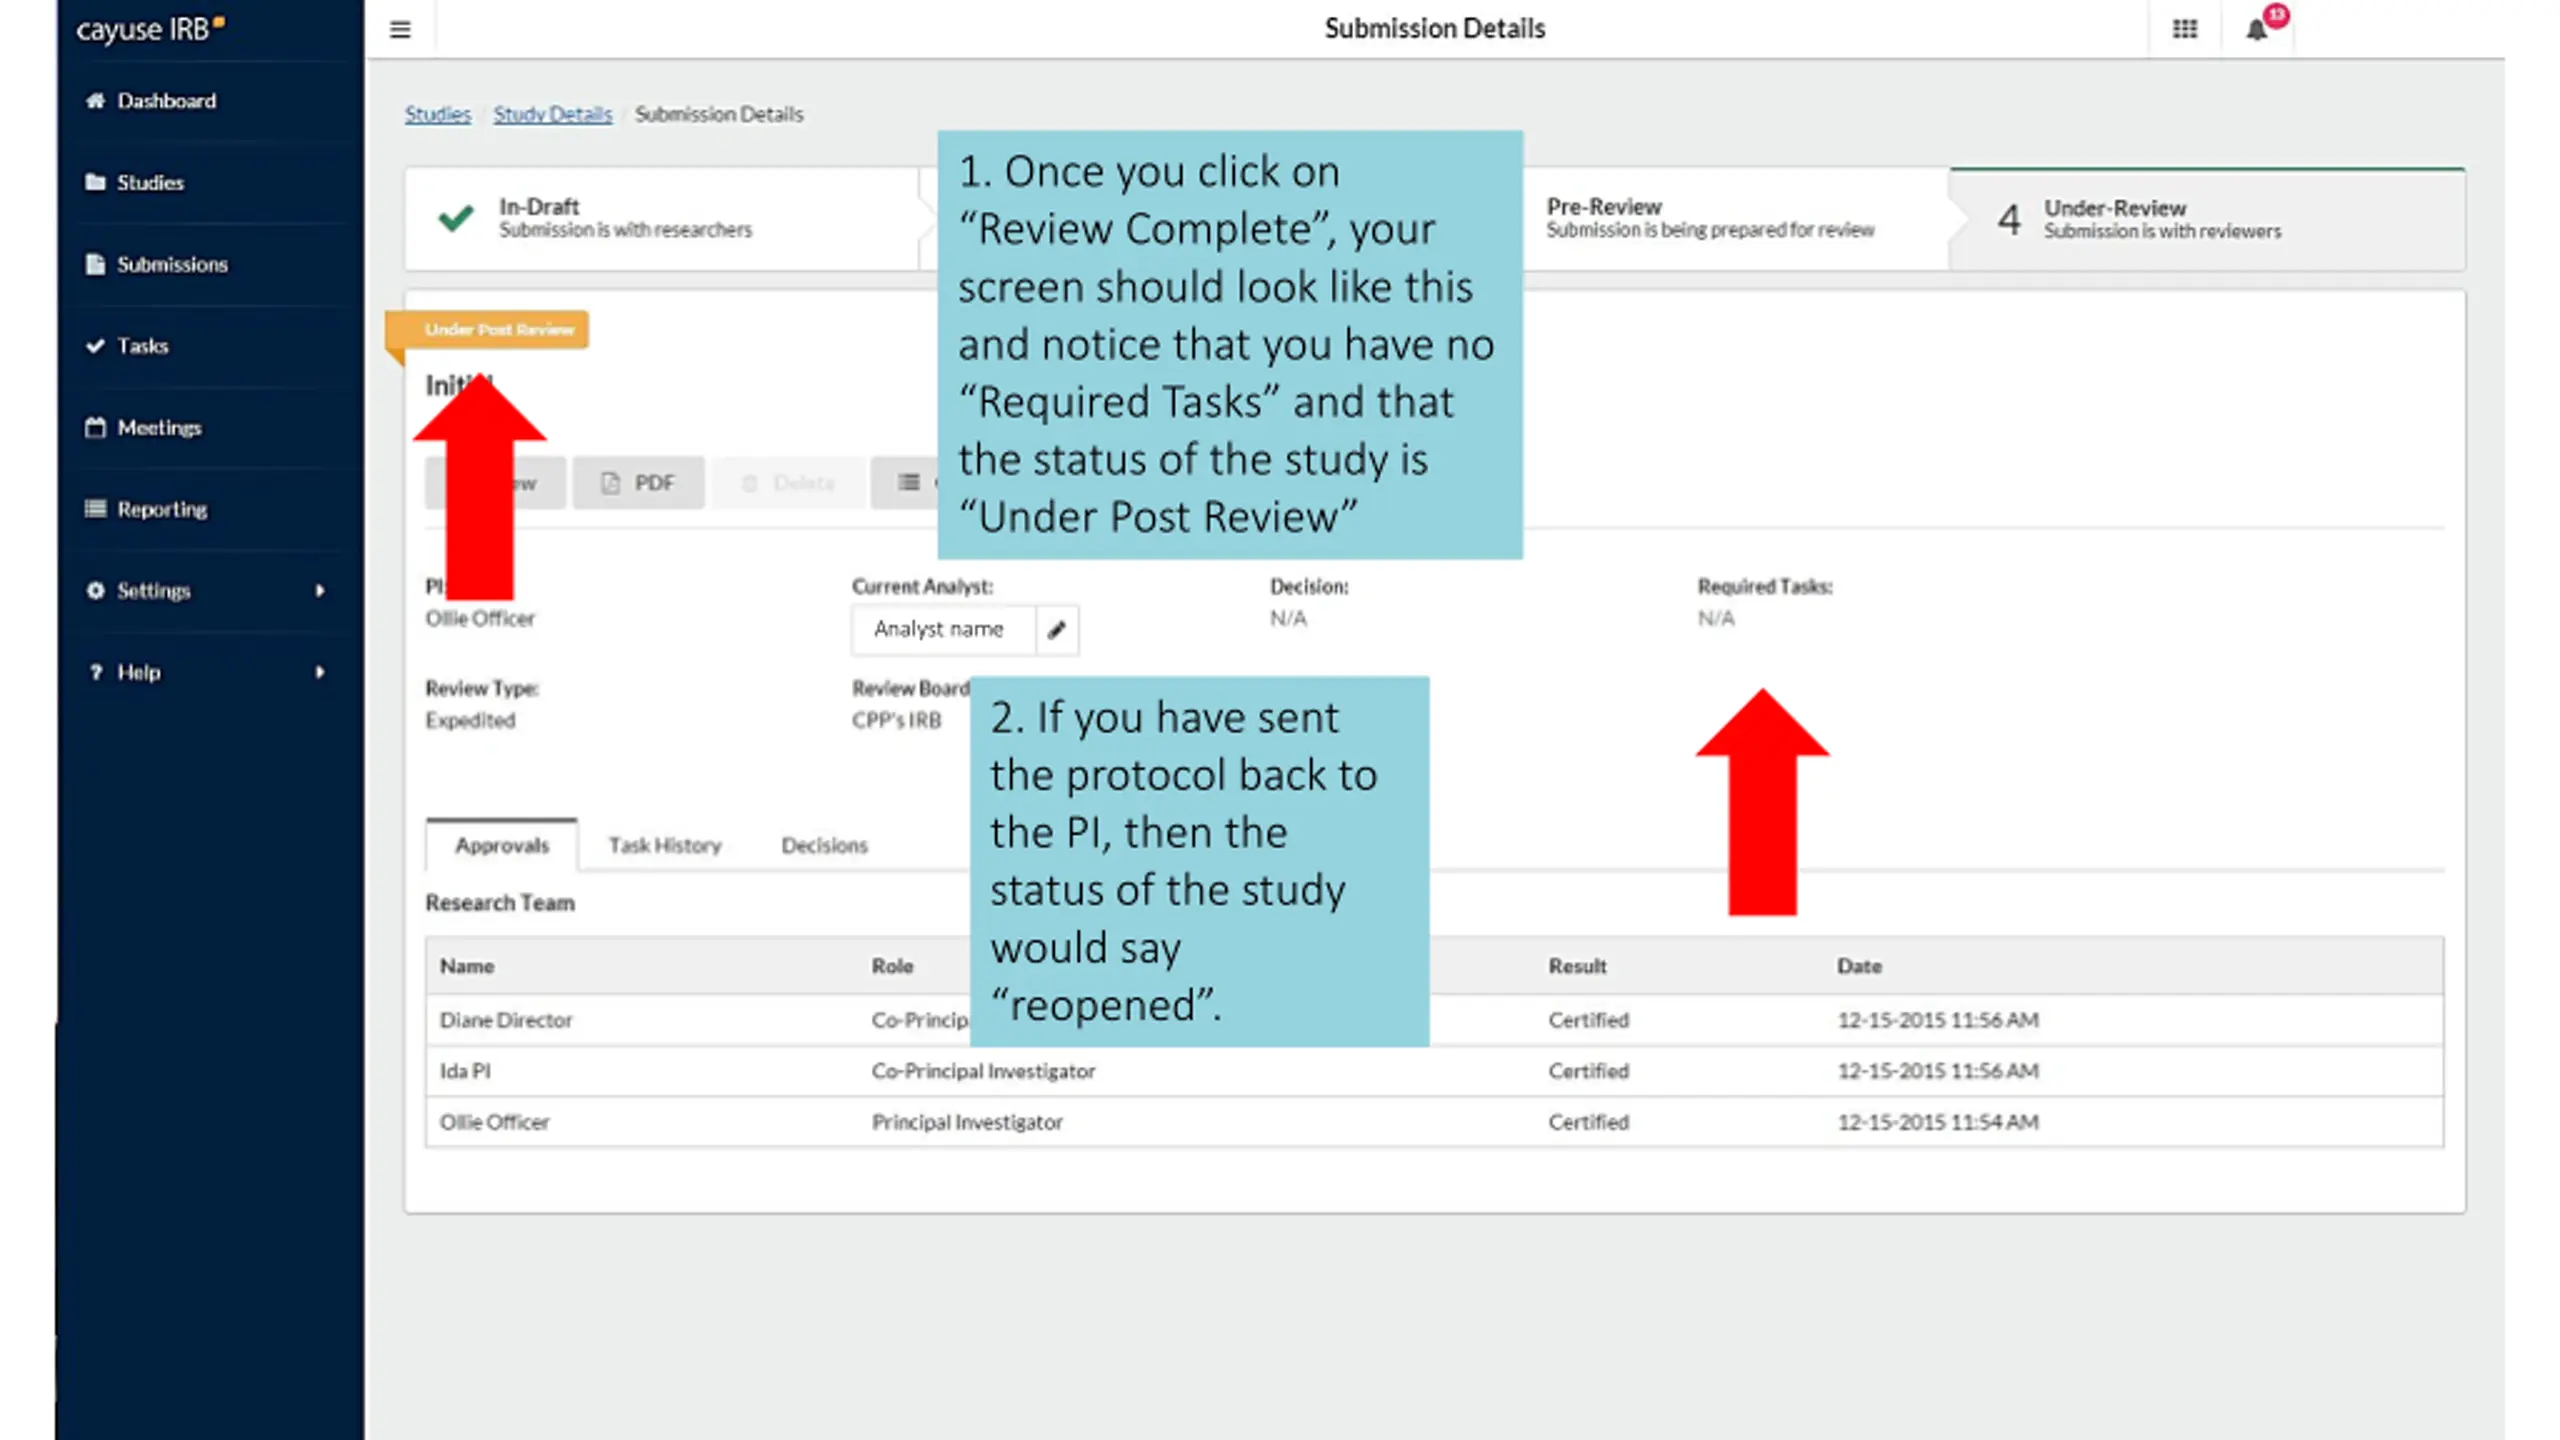Click the PDF button
Viewport: 2560px width, 1440px height.
coord(639,483)
